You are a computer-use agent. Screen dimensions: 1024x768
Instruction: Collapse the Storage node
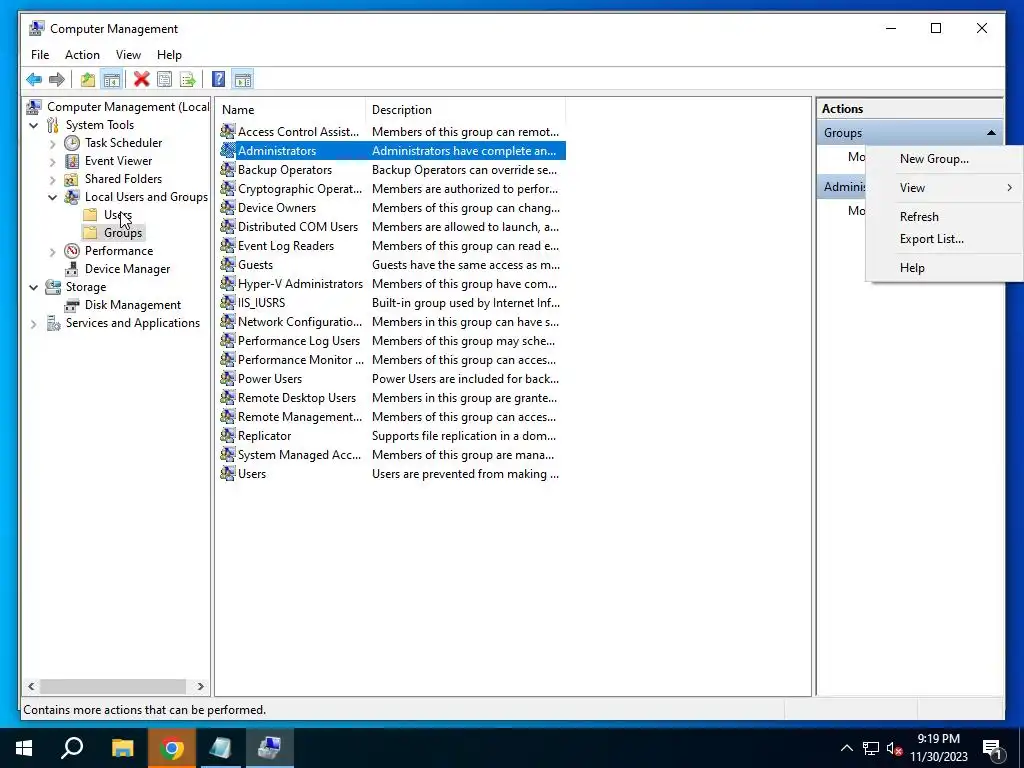coord(33,287)
